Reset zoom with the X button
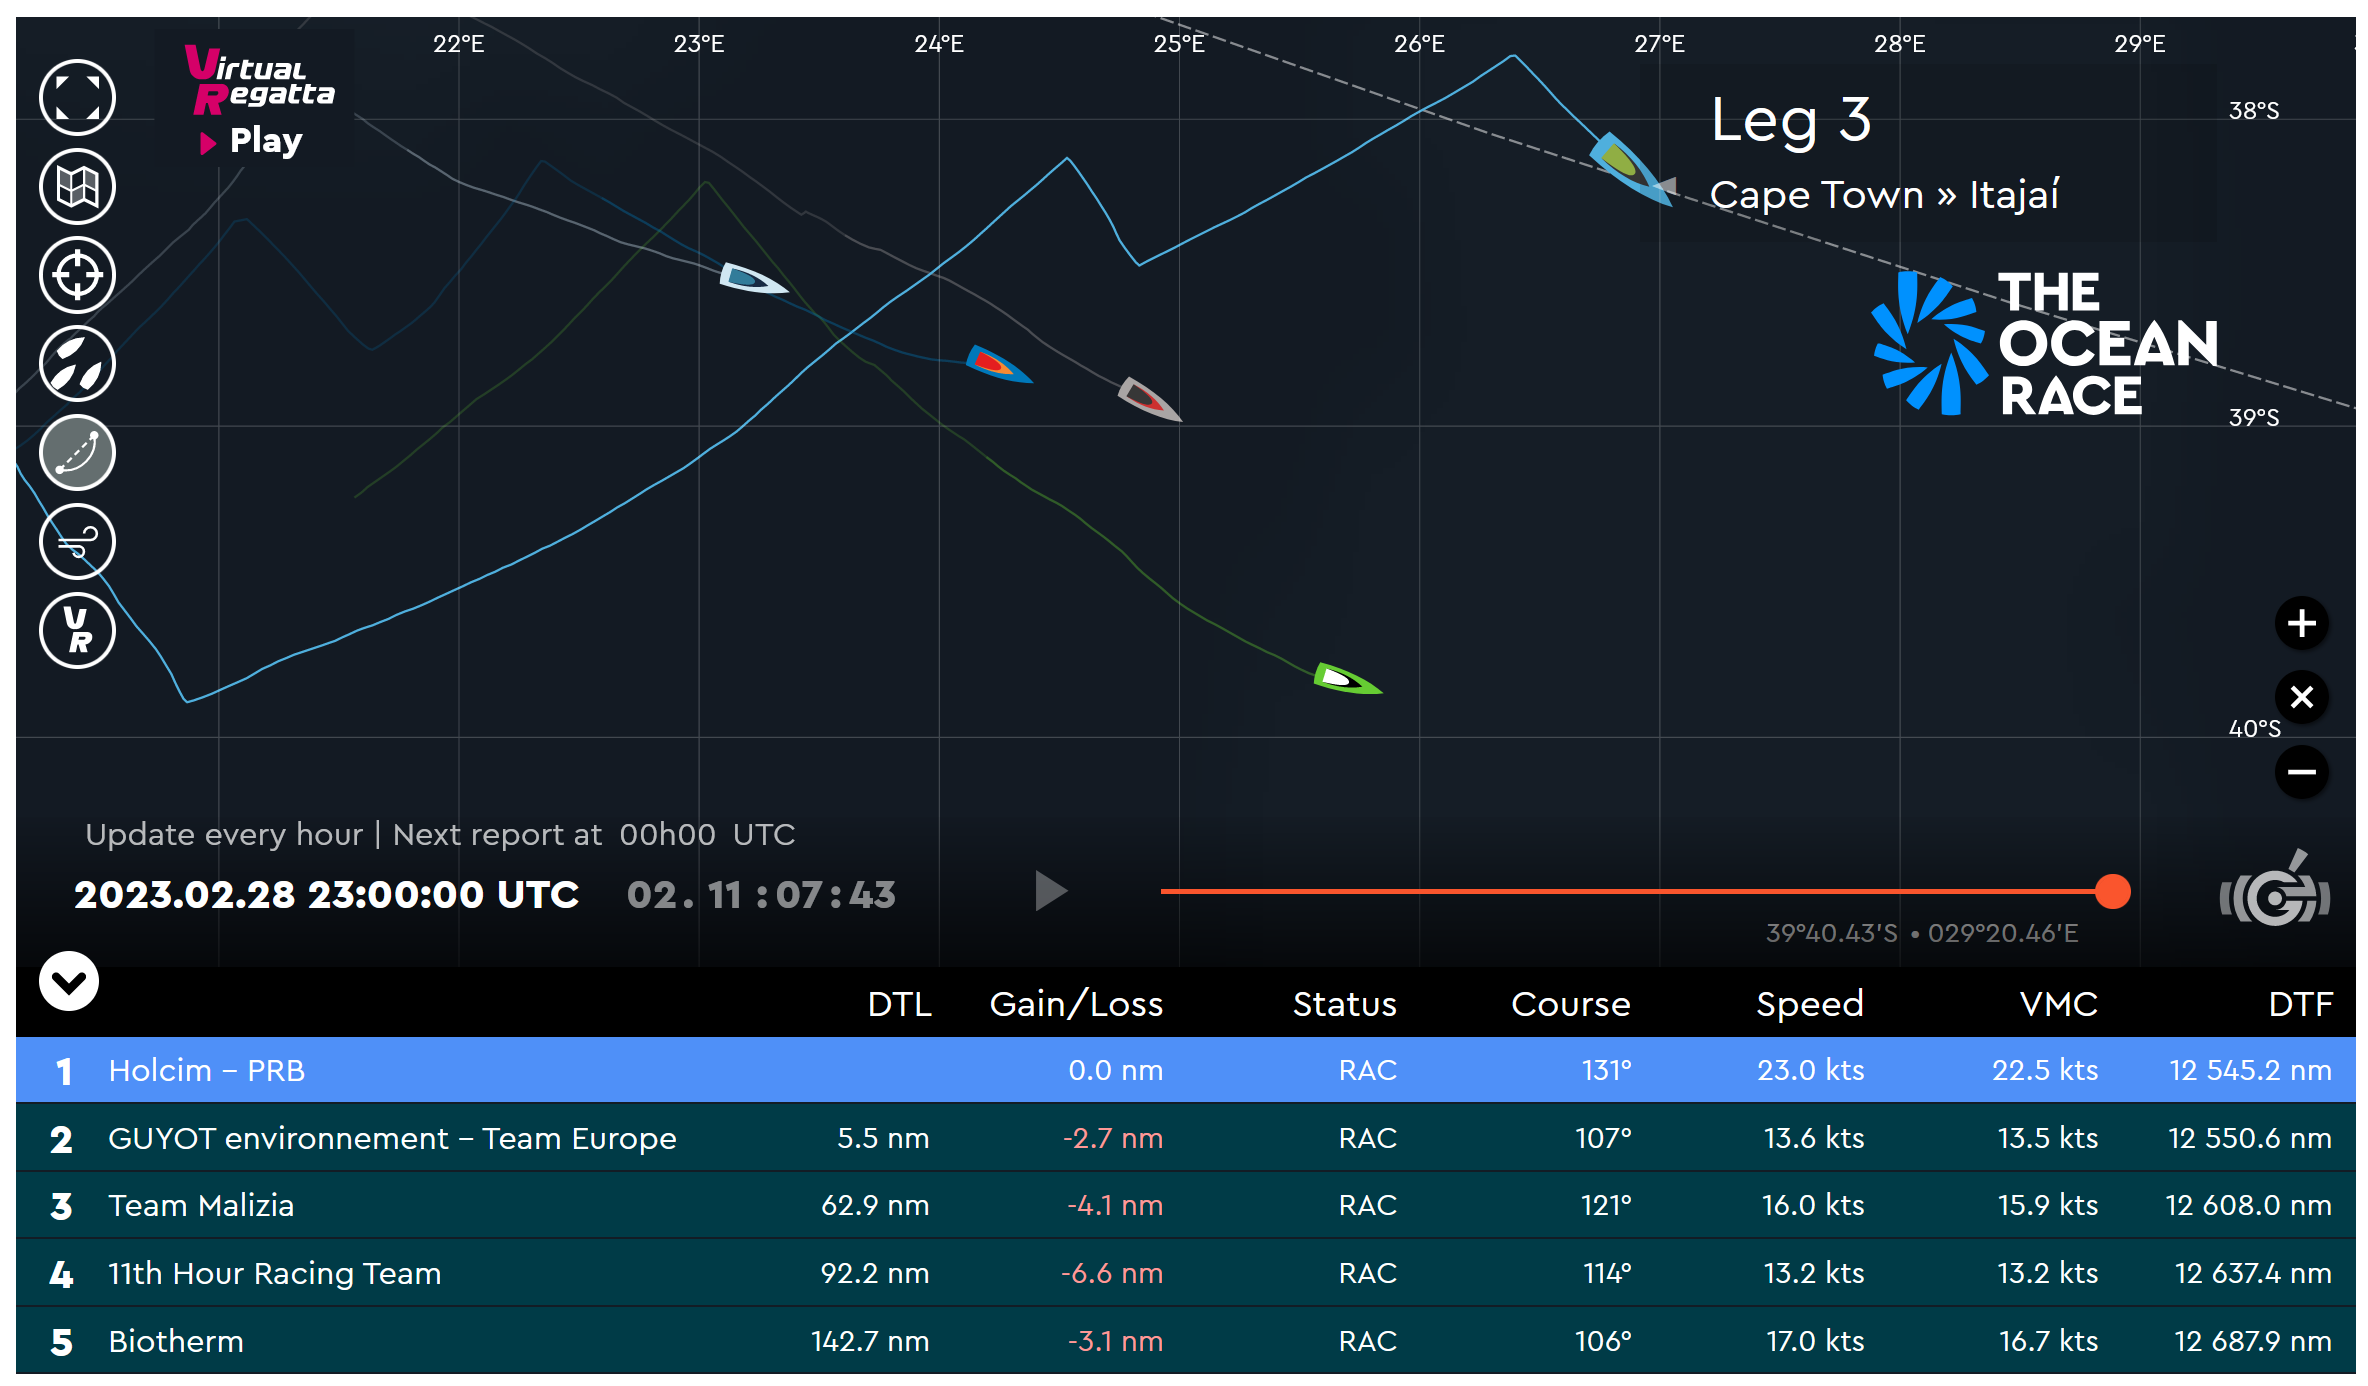2368x1386 pixels. [x=2301, y=697]
